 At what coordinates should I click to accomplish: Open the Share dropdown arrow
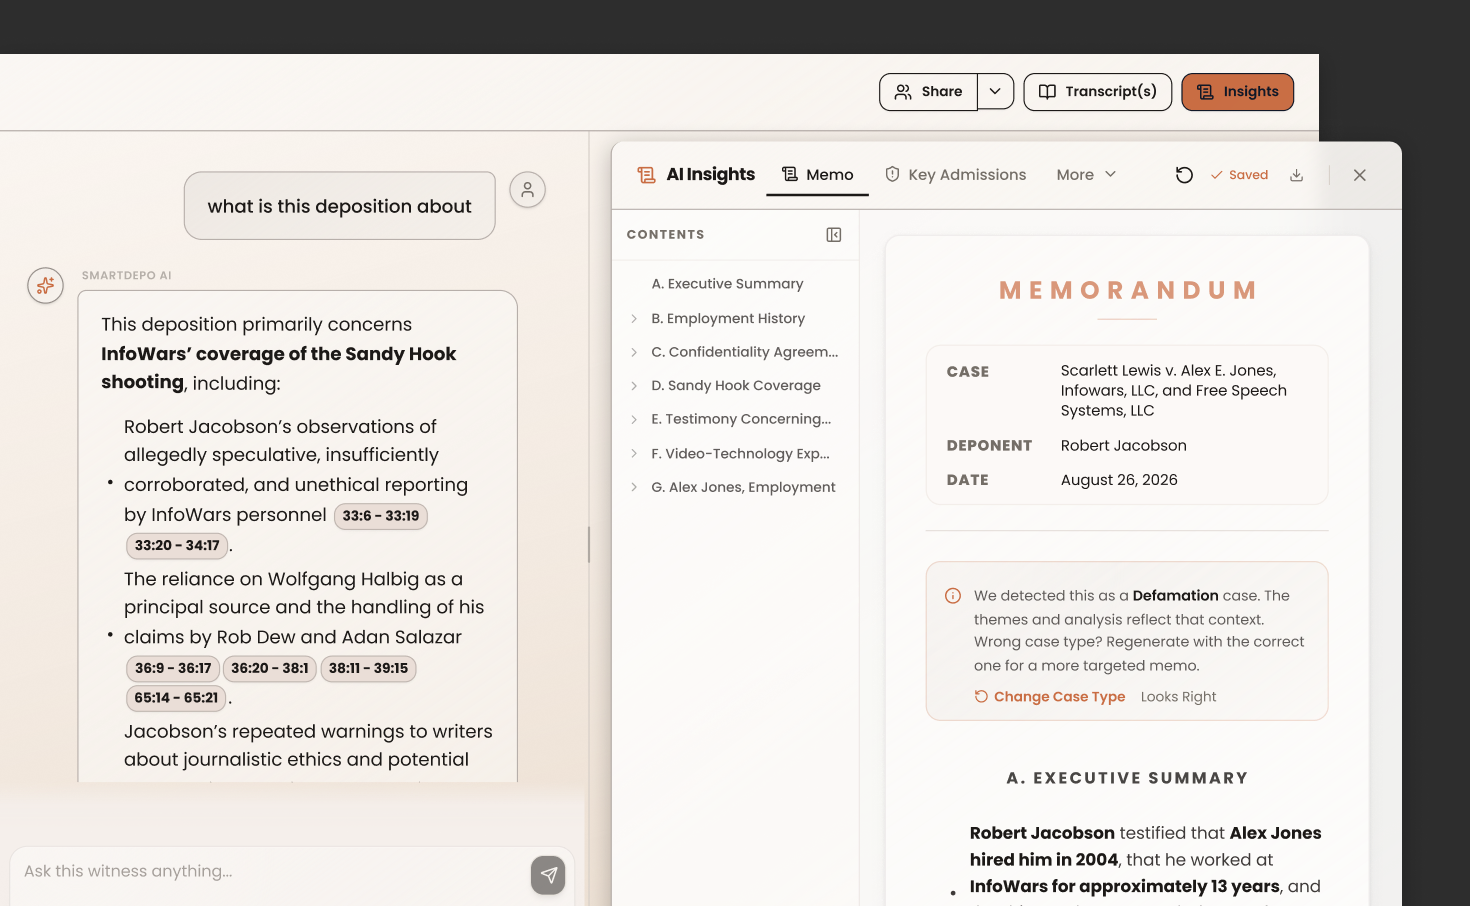click(x=995, y=92)
